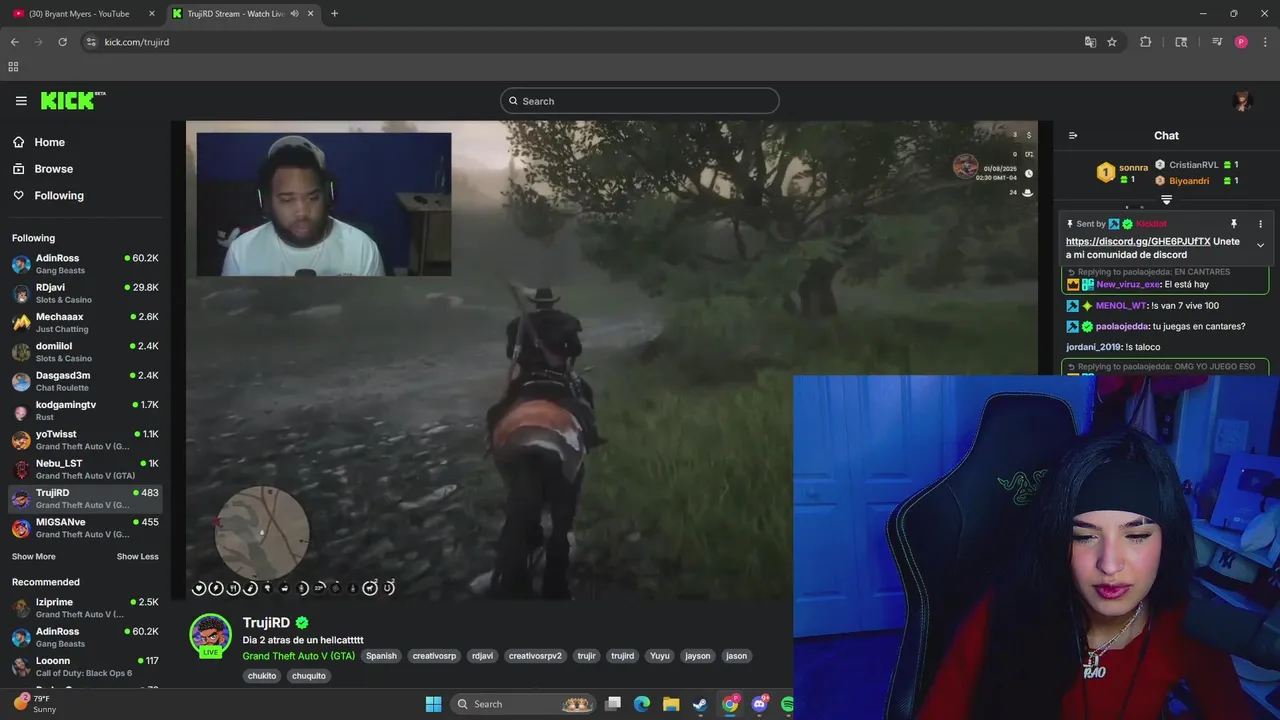This screenshot has height=720, width=1280.
Task: Bookmark this page with the star icon
Action: [x=1112, y=42]
